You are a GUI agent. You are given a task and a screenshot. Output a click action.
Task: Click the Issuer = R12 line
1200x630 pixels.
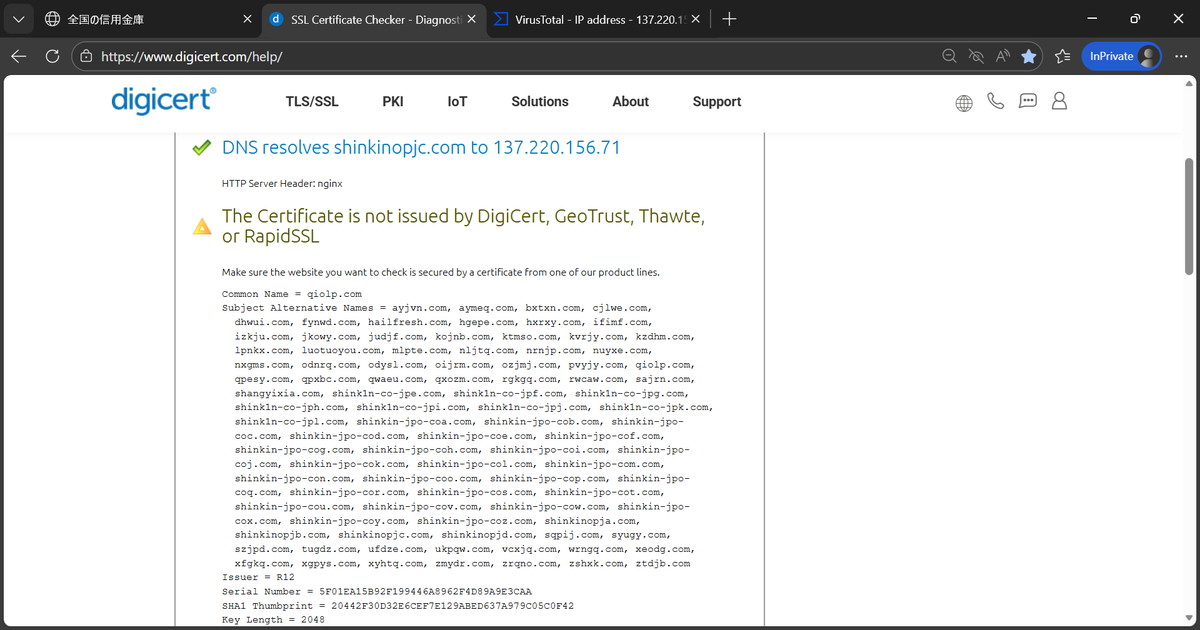pos(258,577)
